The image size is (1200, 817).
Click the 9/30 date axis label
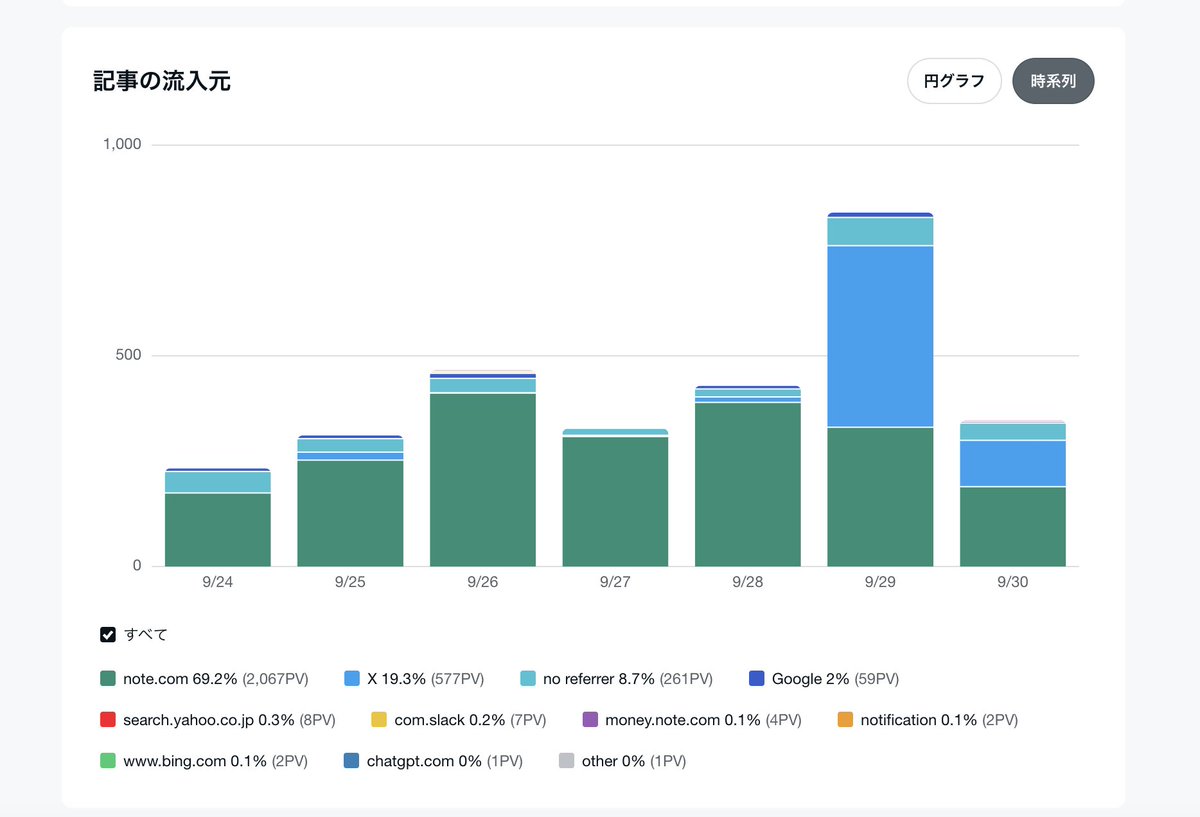tap(1013, 583)
